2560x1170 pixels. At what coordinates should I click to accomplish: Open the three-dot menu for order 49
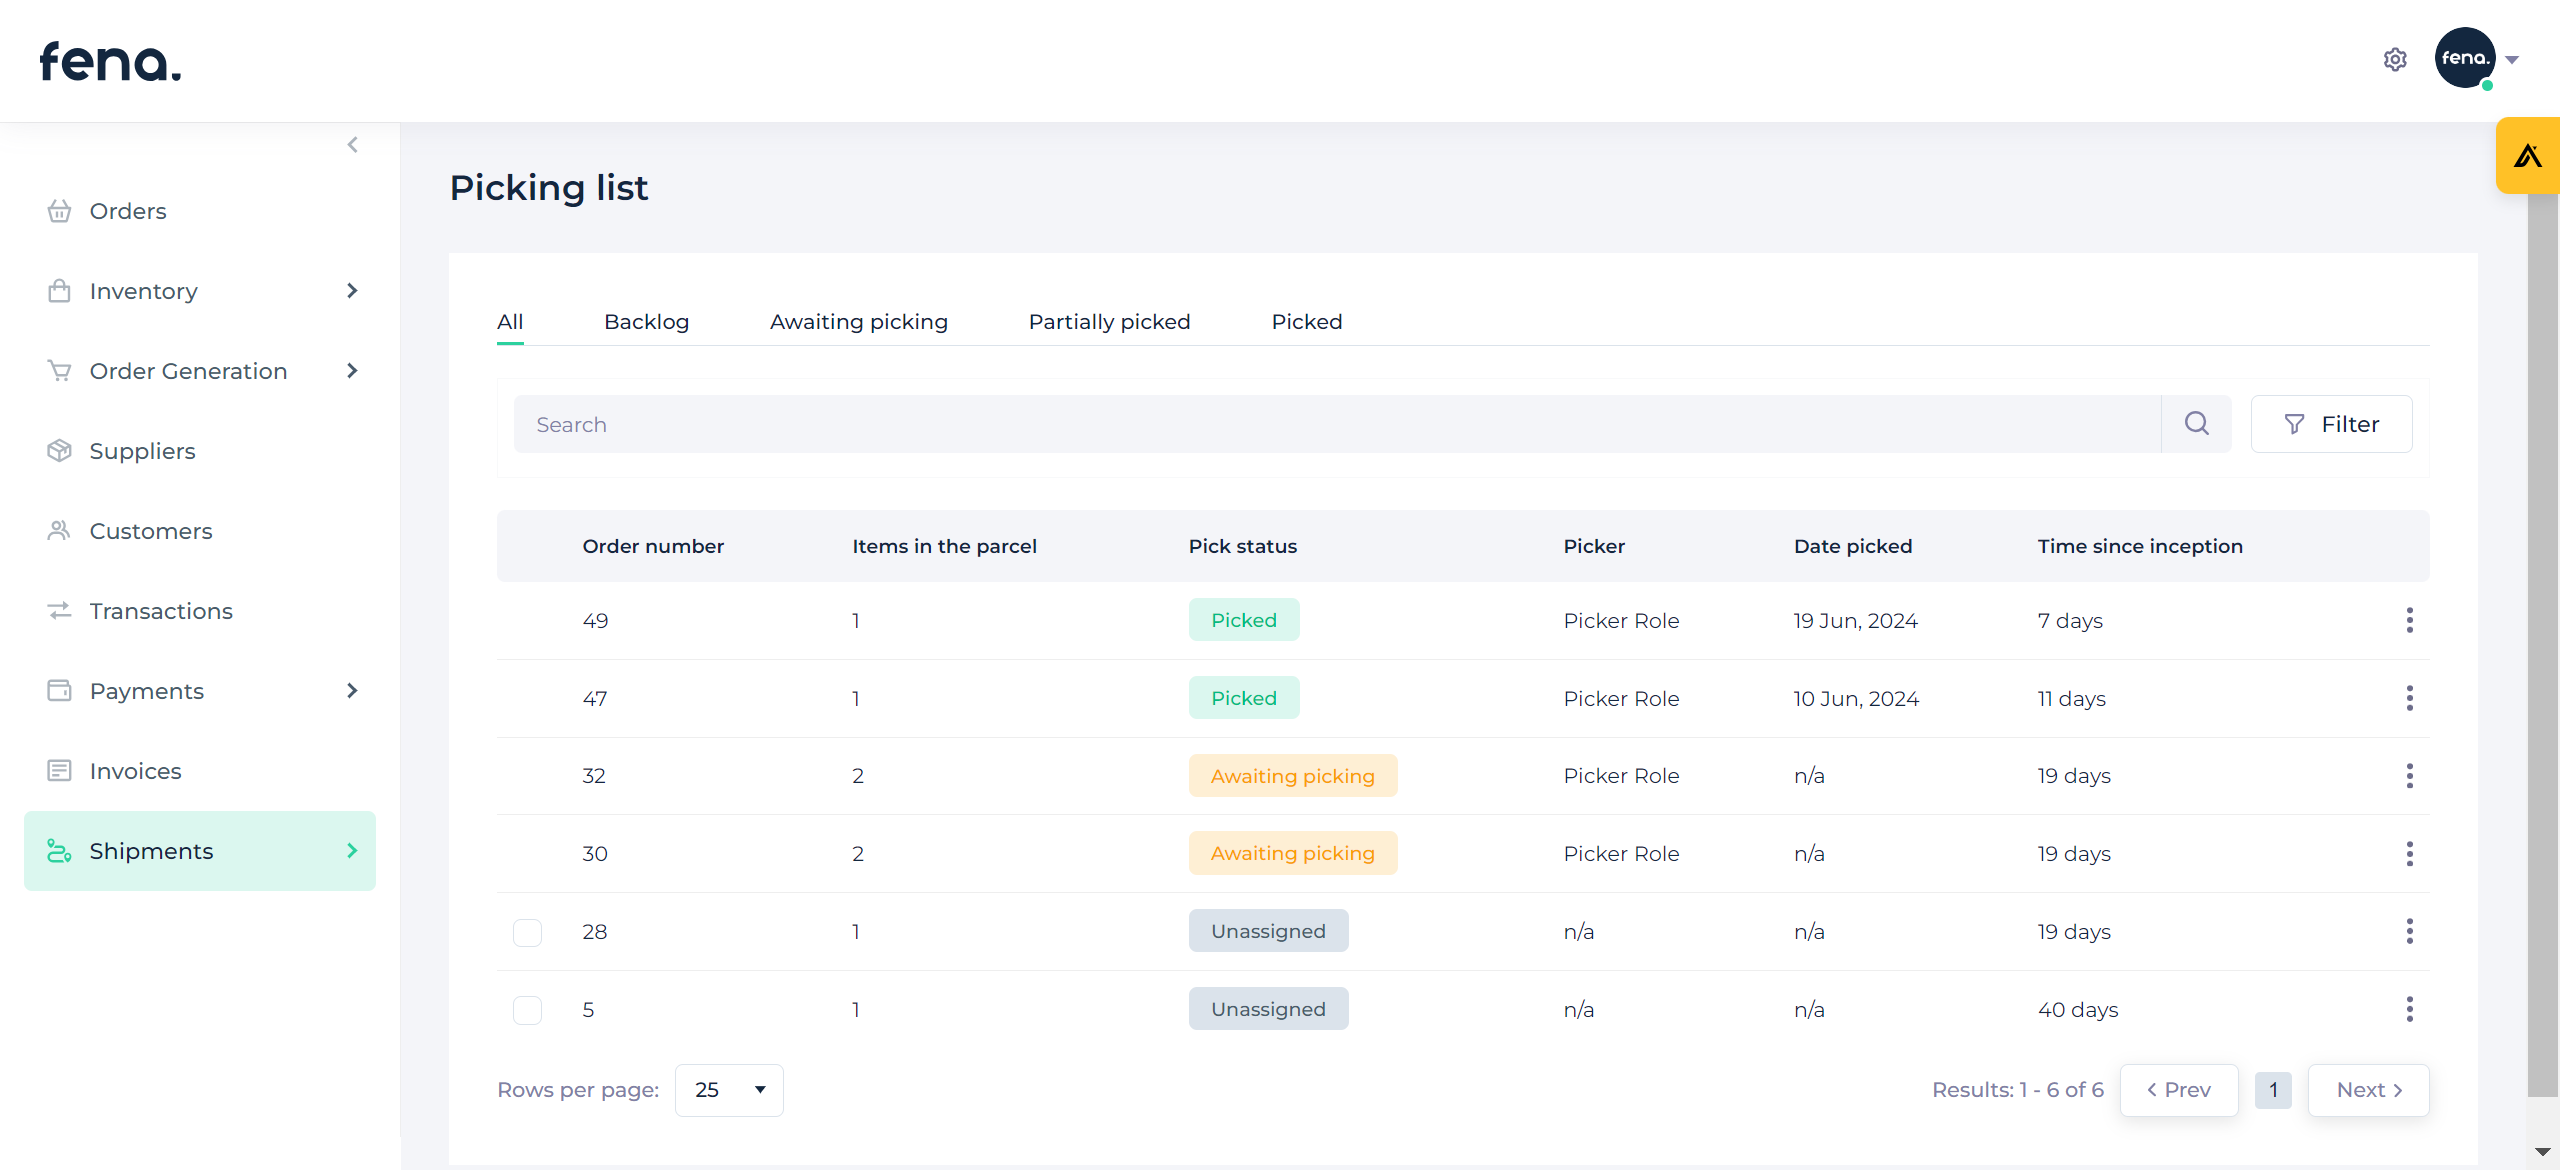tap(2409, 621)
